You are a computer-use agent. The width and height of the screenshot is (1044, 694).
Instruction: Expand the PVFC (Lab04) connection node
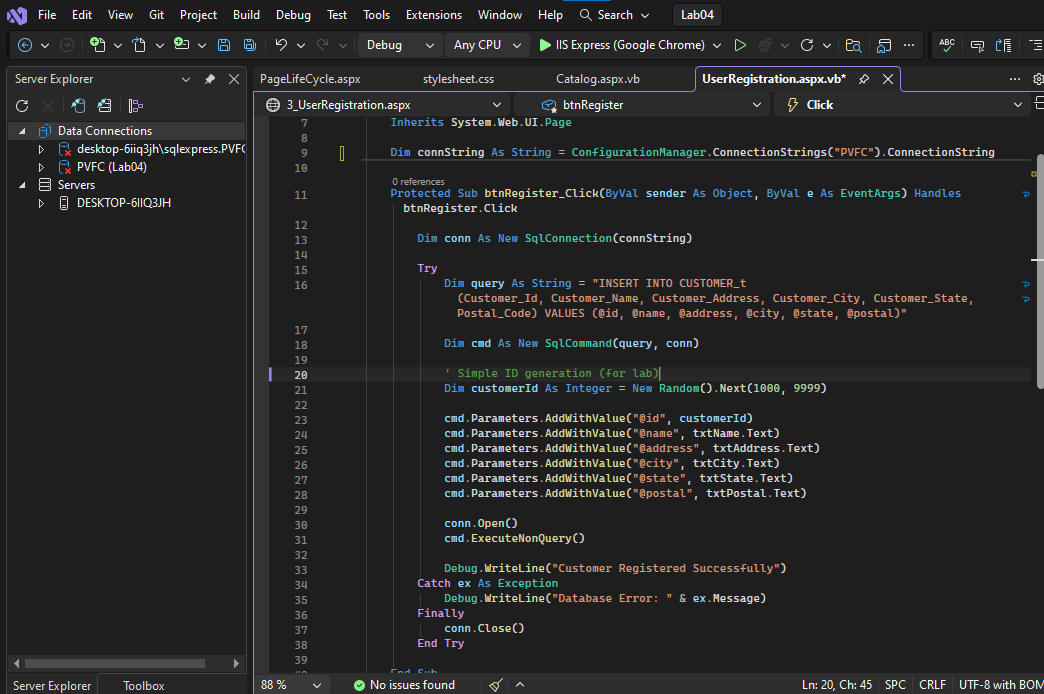coord(41,167)
